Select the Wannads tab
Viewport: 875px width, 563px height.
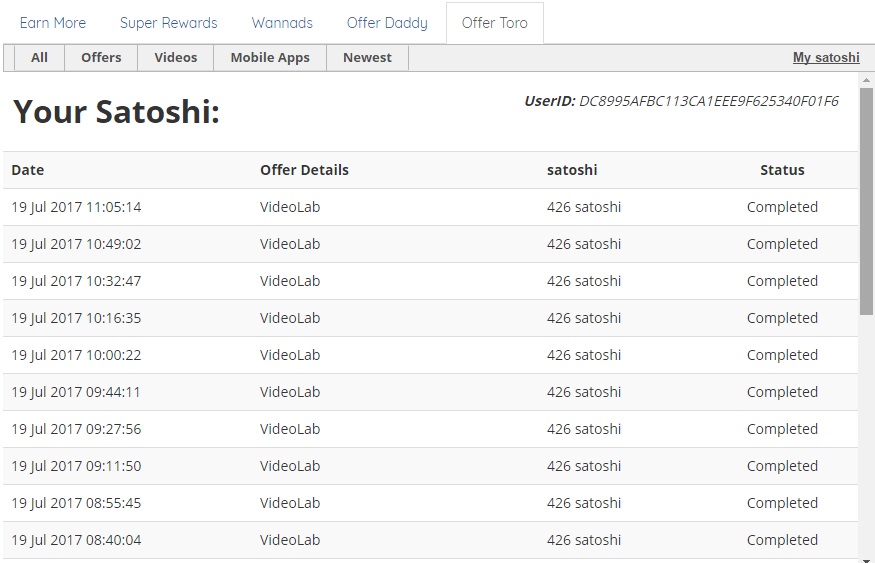282,23
